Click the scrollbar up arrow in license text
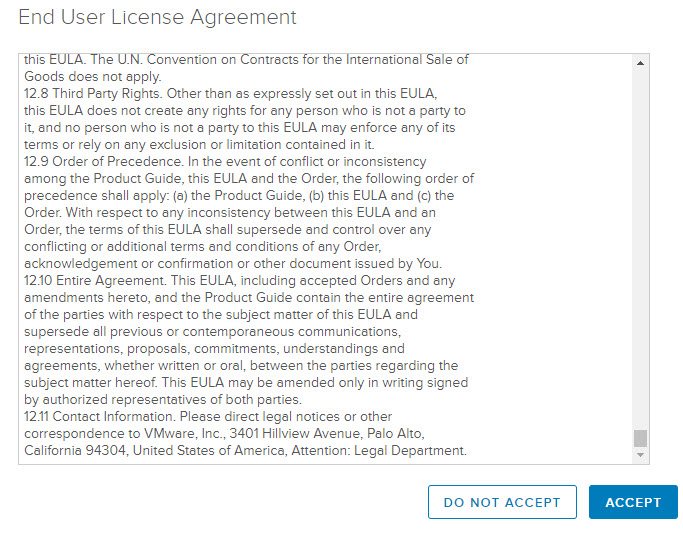The width and height of the screenshot is (683, 537). tap(641, 63)
